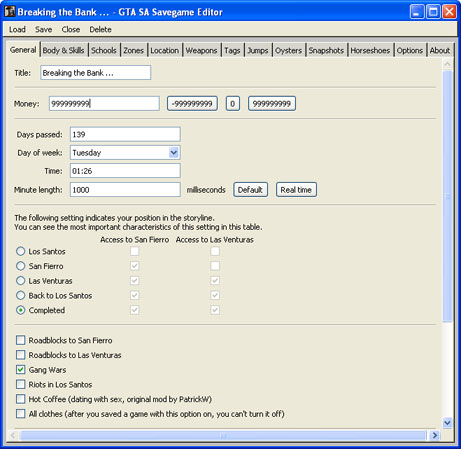Image resolution: width=461 pixels, height=449 pixels.
Task: Choose Back to Los Santos storyline option
Action: pyautogui.click(x=21, y=295)
